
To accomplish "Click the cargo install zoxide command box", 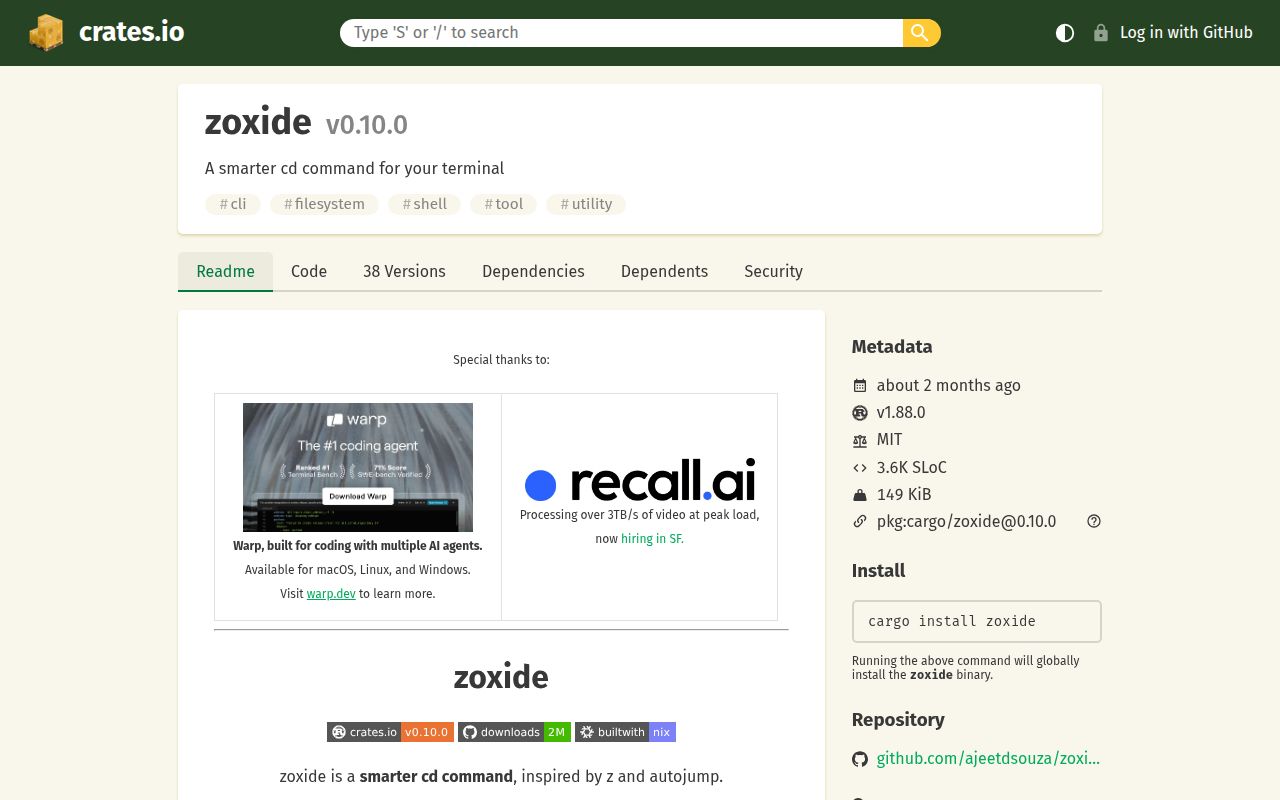I will click(x=976, y=621).
